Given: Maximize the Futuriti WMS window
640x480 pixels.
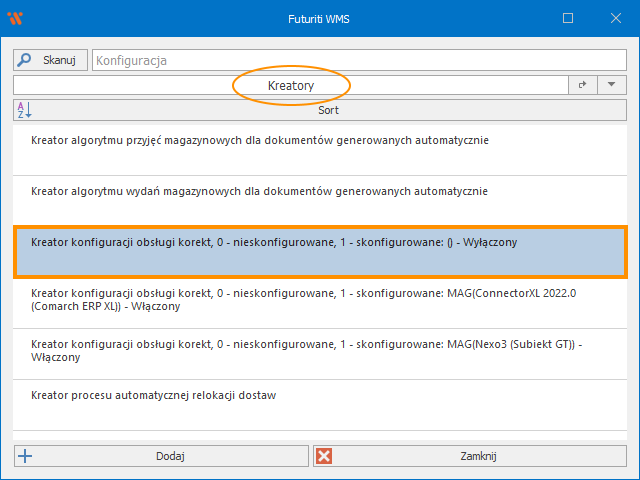Looking at the screenshot, I should tap(568, 18).
